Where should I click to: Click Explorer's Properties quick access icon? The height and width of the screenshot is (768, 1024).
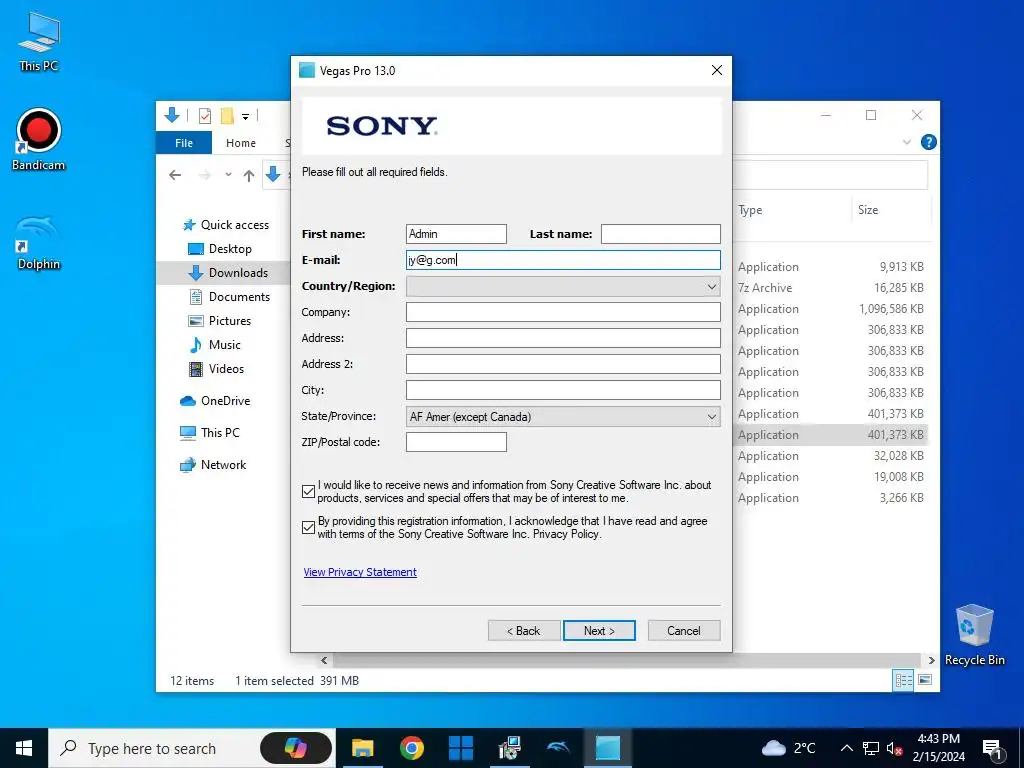[x=204, y=116]
